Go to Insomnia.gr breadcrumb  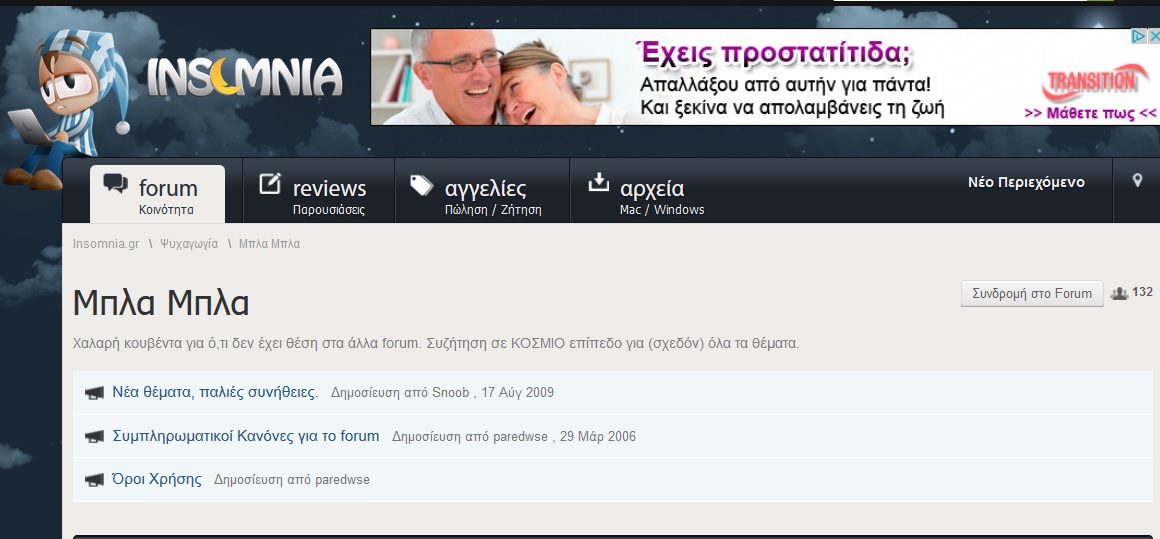coord(106,244)
